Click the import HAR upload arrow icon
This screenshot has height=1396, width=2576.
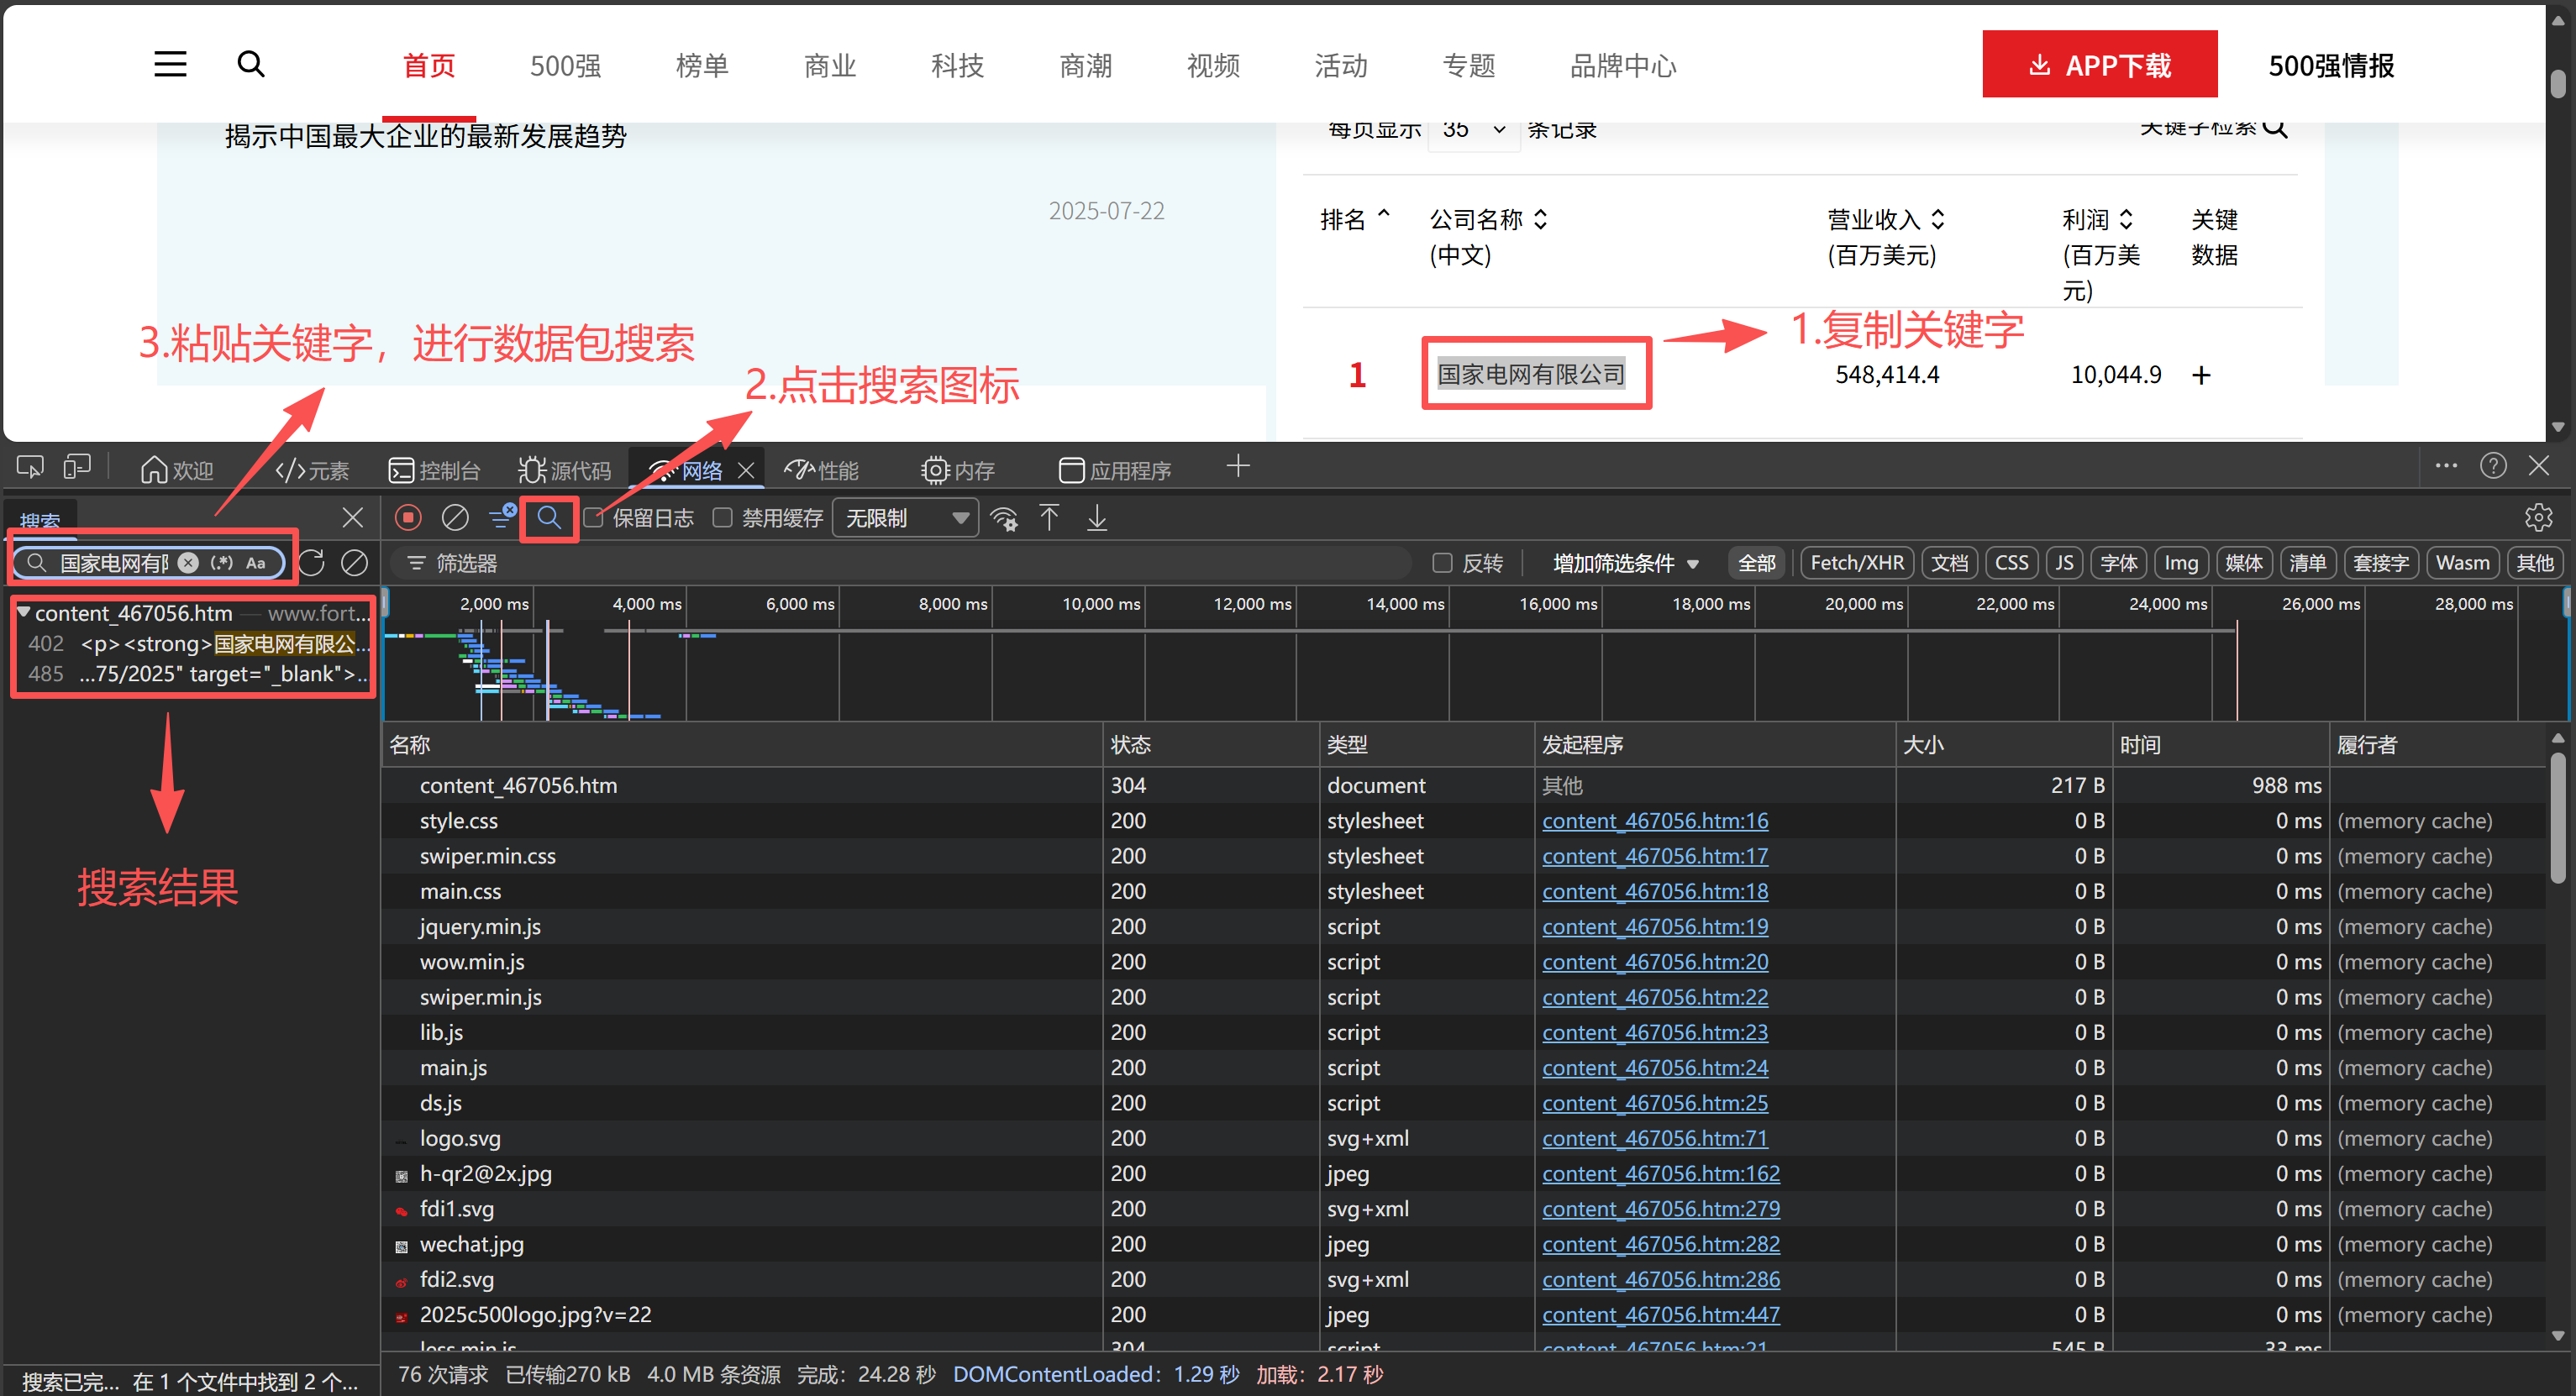(1049, 518)
